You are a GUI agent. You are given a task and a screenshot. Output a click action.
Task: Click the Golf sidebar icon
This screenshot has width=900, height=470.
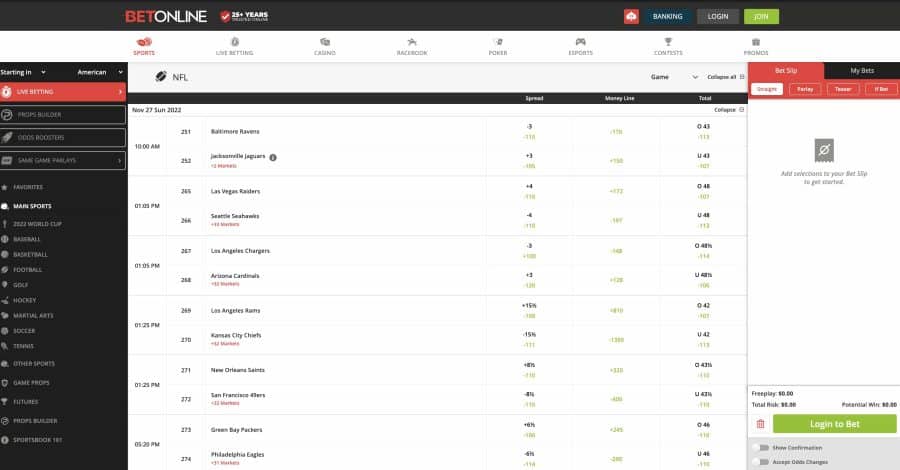[5, 285]
